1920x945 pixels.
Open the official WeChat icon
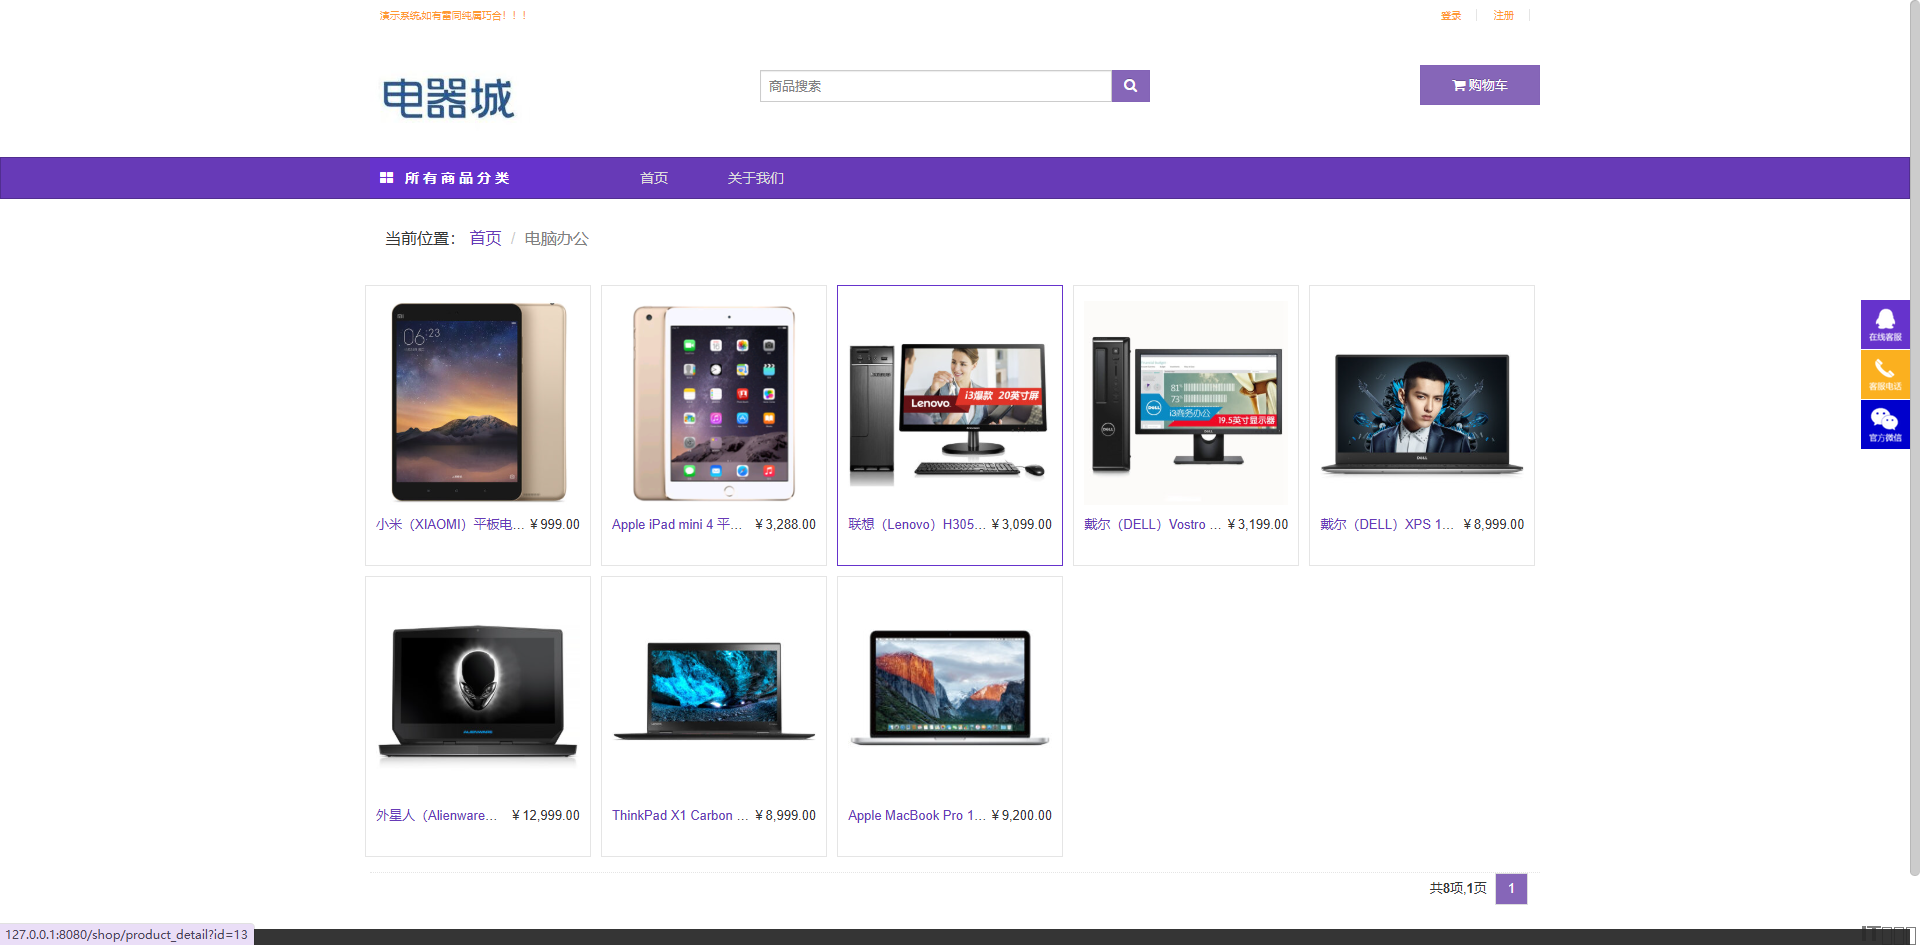[1885, 425]
